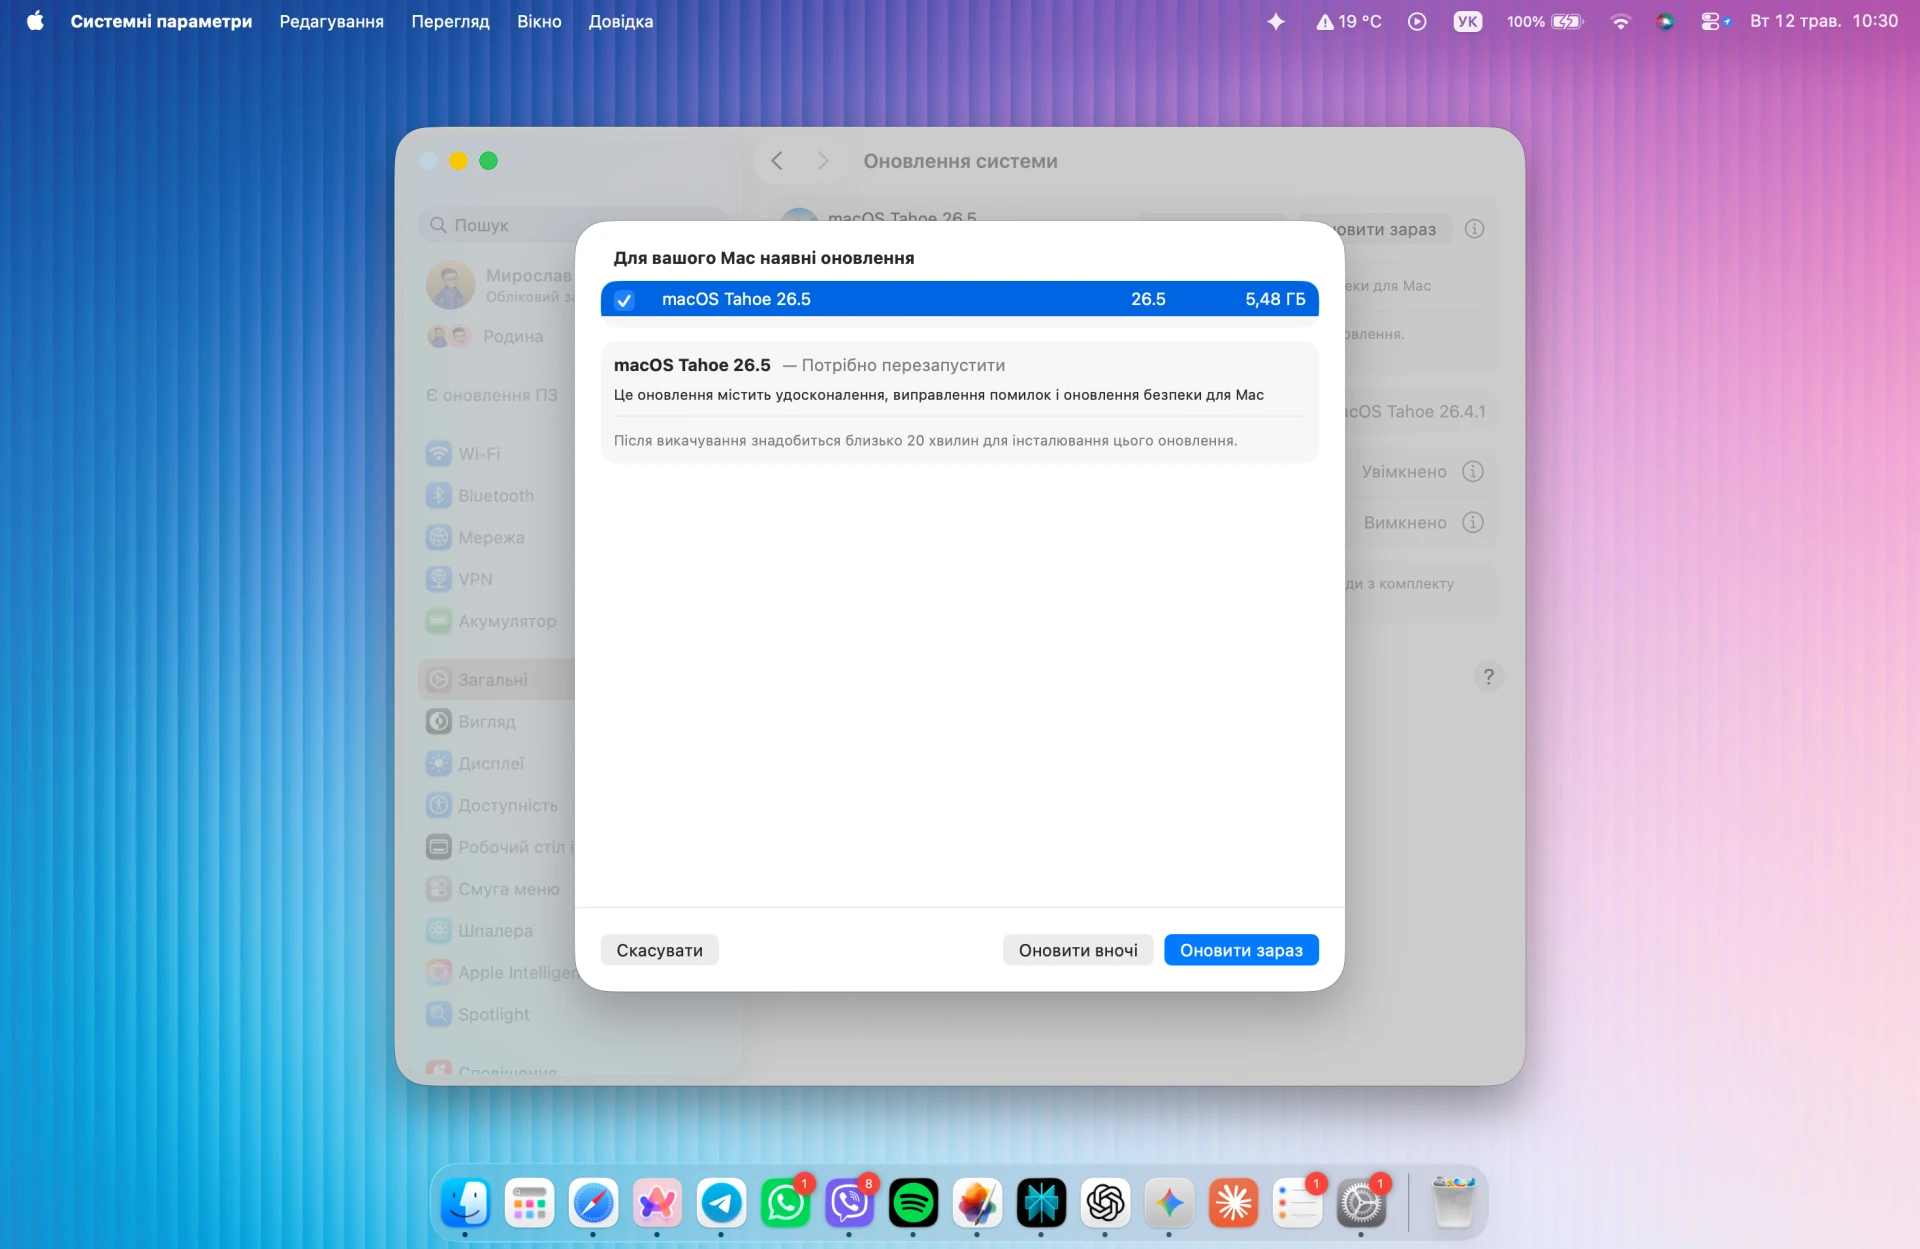
Task: Open the Trash in the Dock
Action: click(1453, 1202)
